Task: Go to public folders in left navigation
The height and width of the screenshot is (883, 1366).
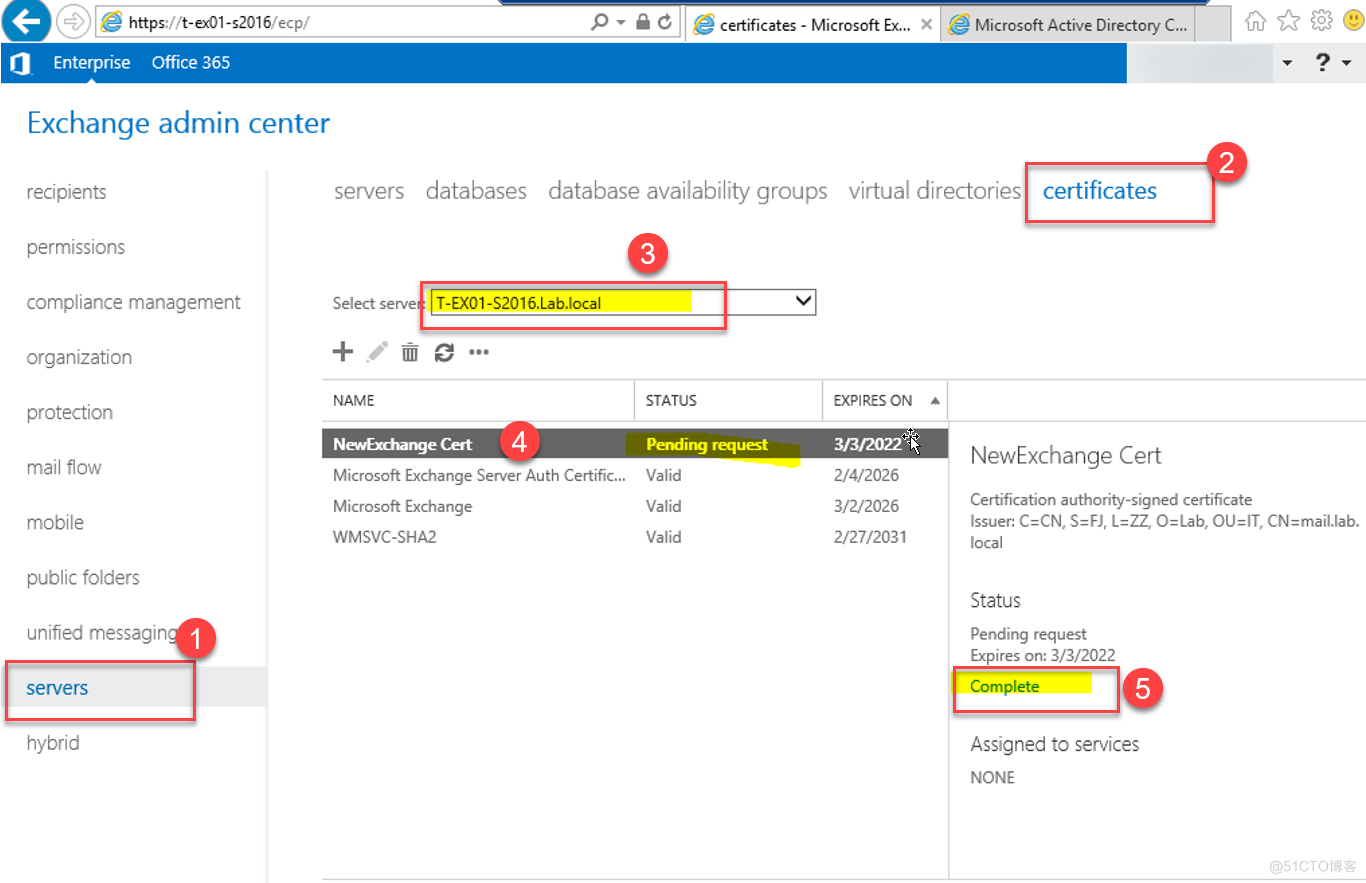Action: click(x=83, y=577)
